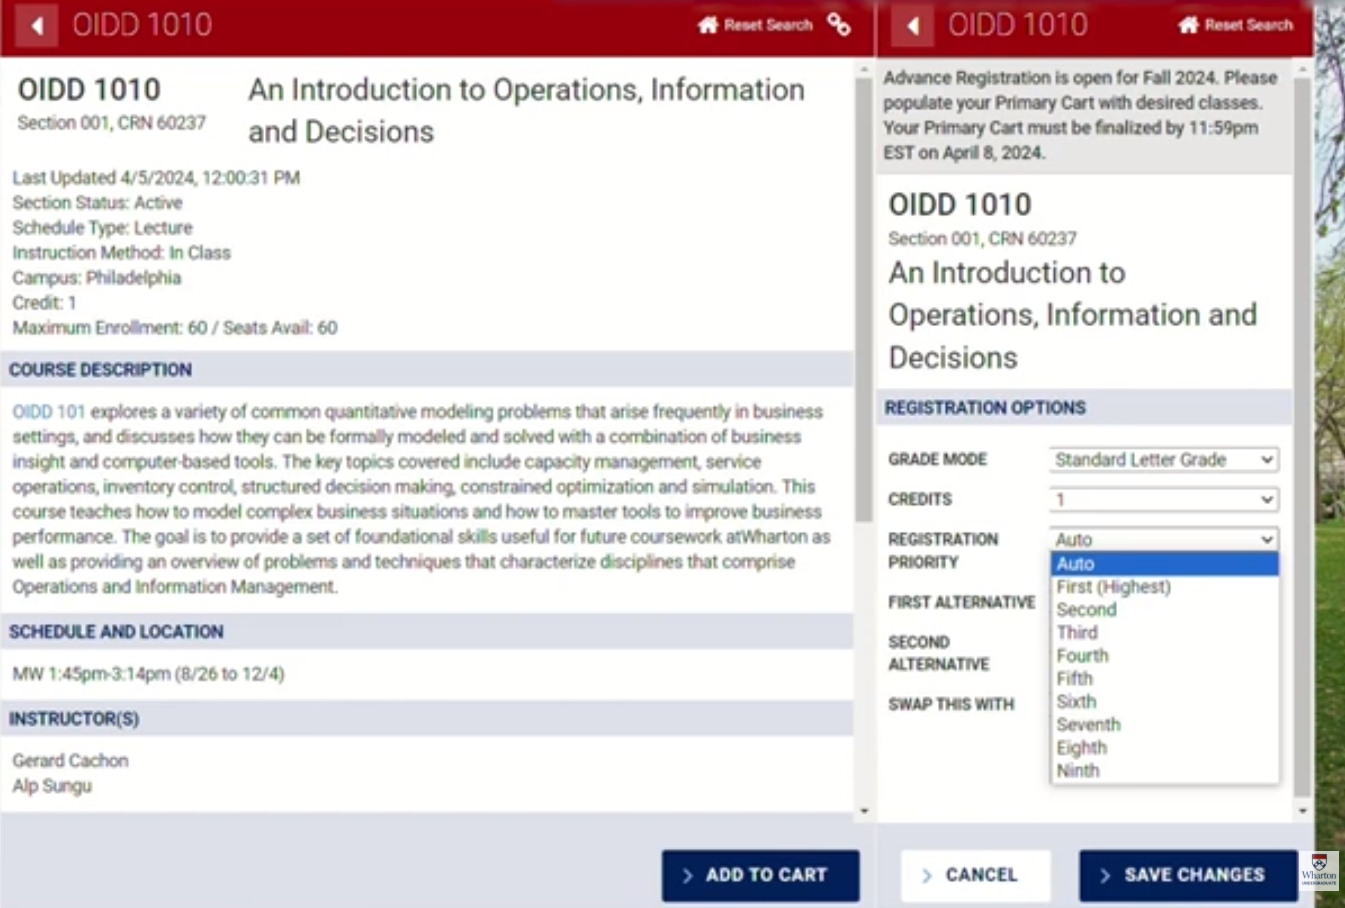Open the OIDD 101 course link
The image size is (1345, 908).
pos(49,412)
